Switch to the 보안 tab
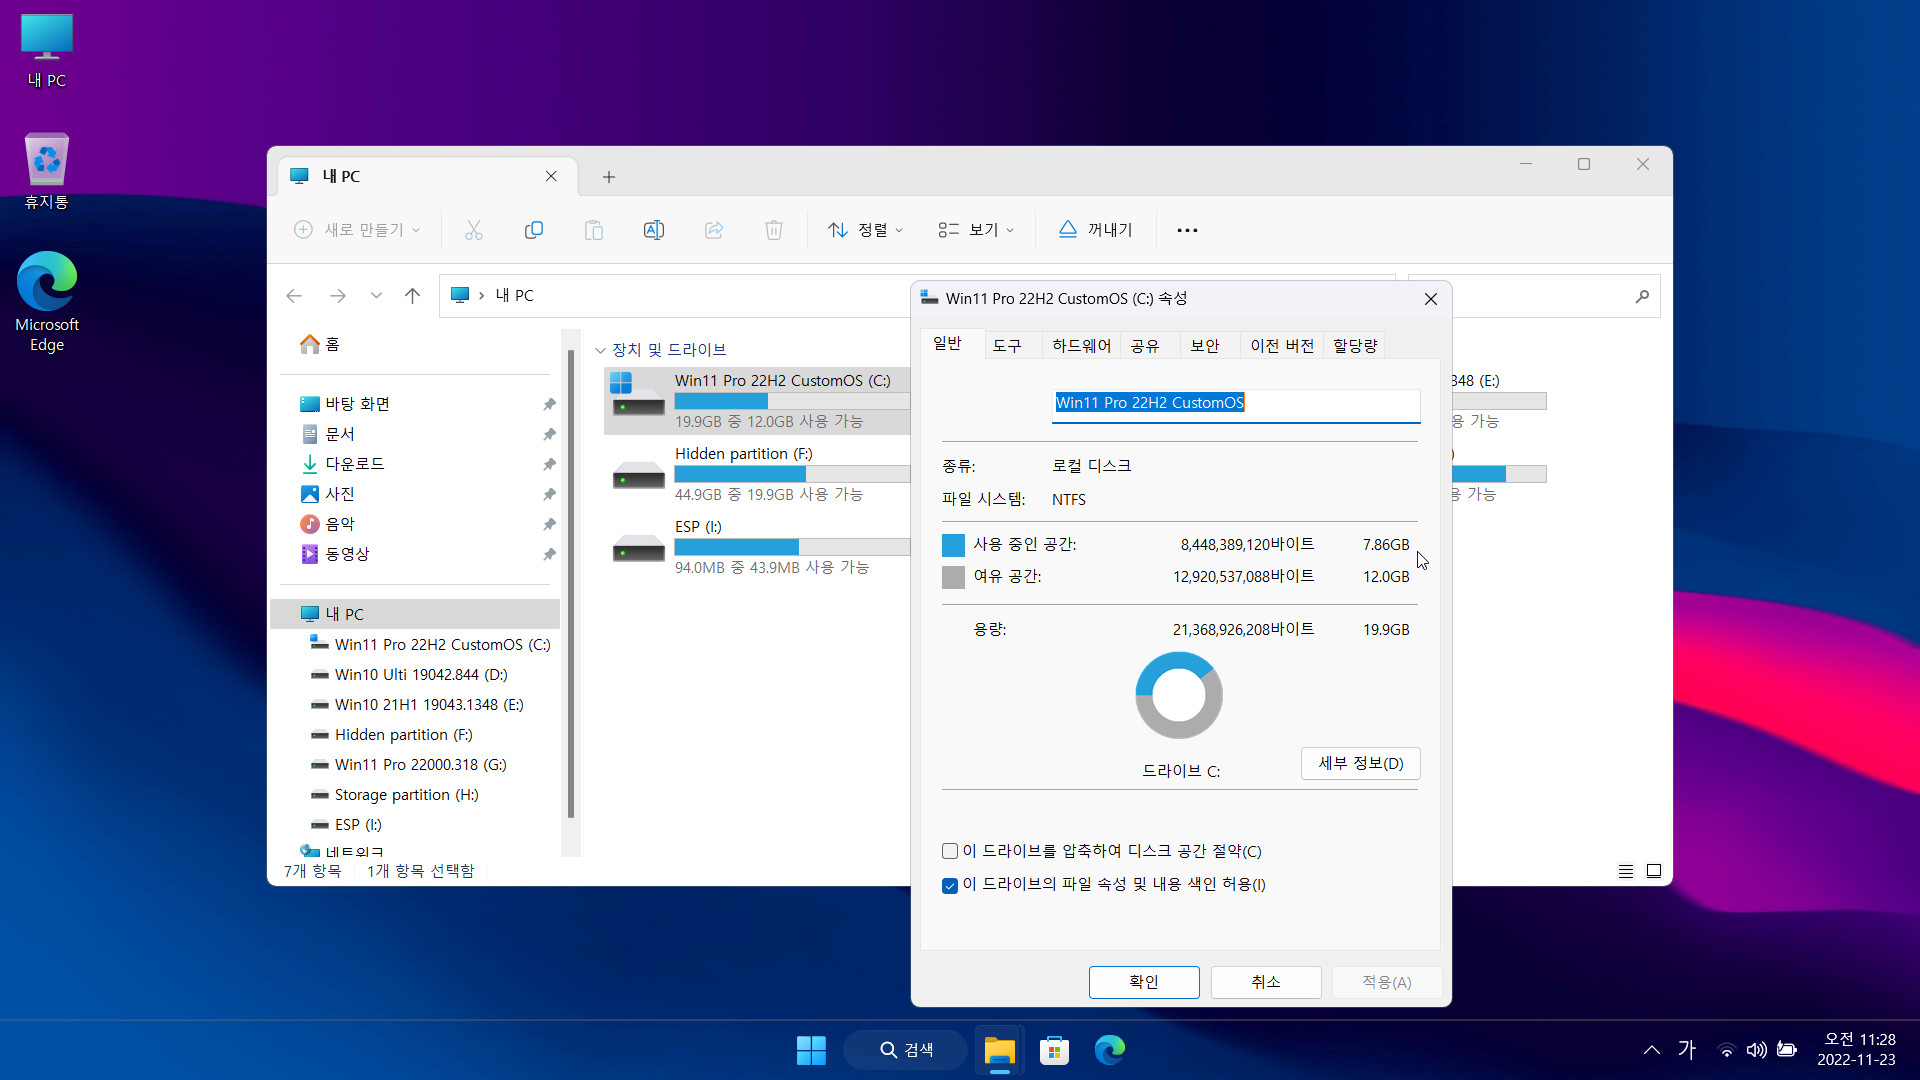This screenshot has height=1080, width=1920. [1205, 346]
